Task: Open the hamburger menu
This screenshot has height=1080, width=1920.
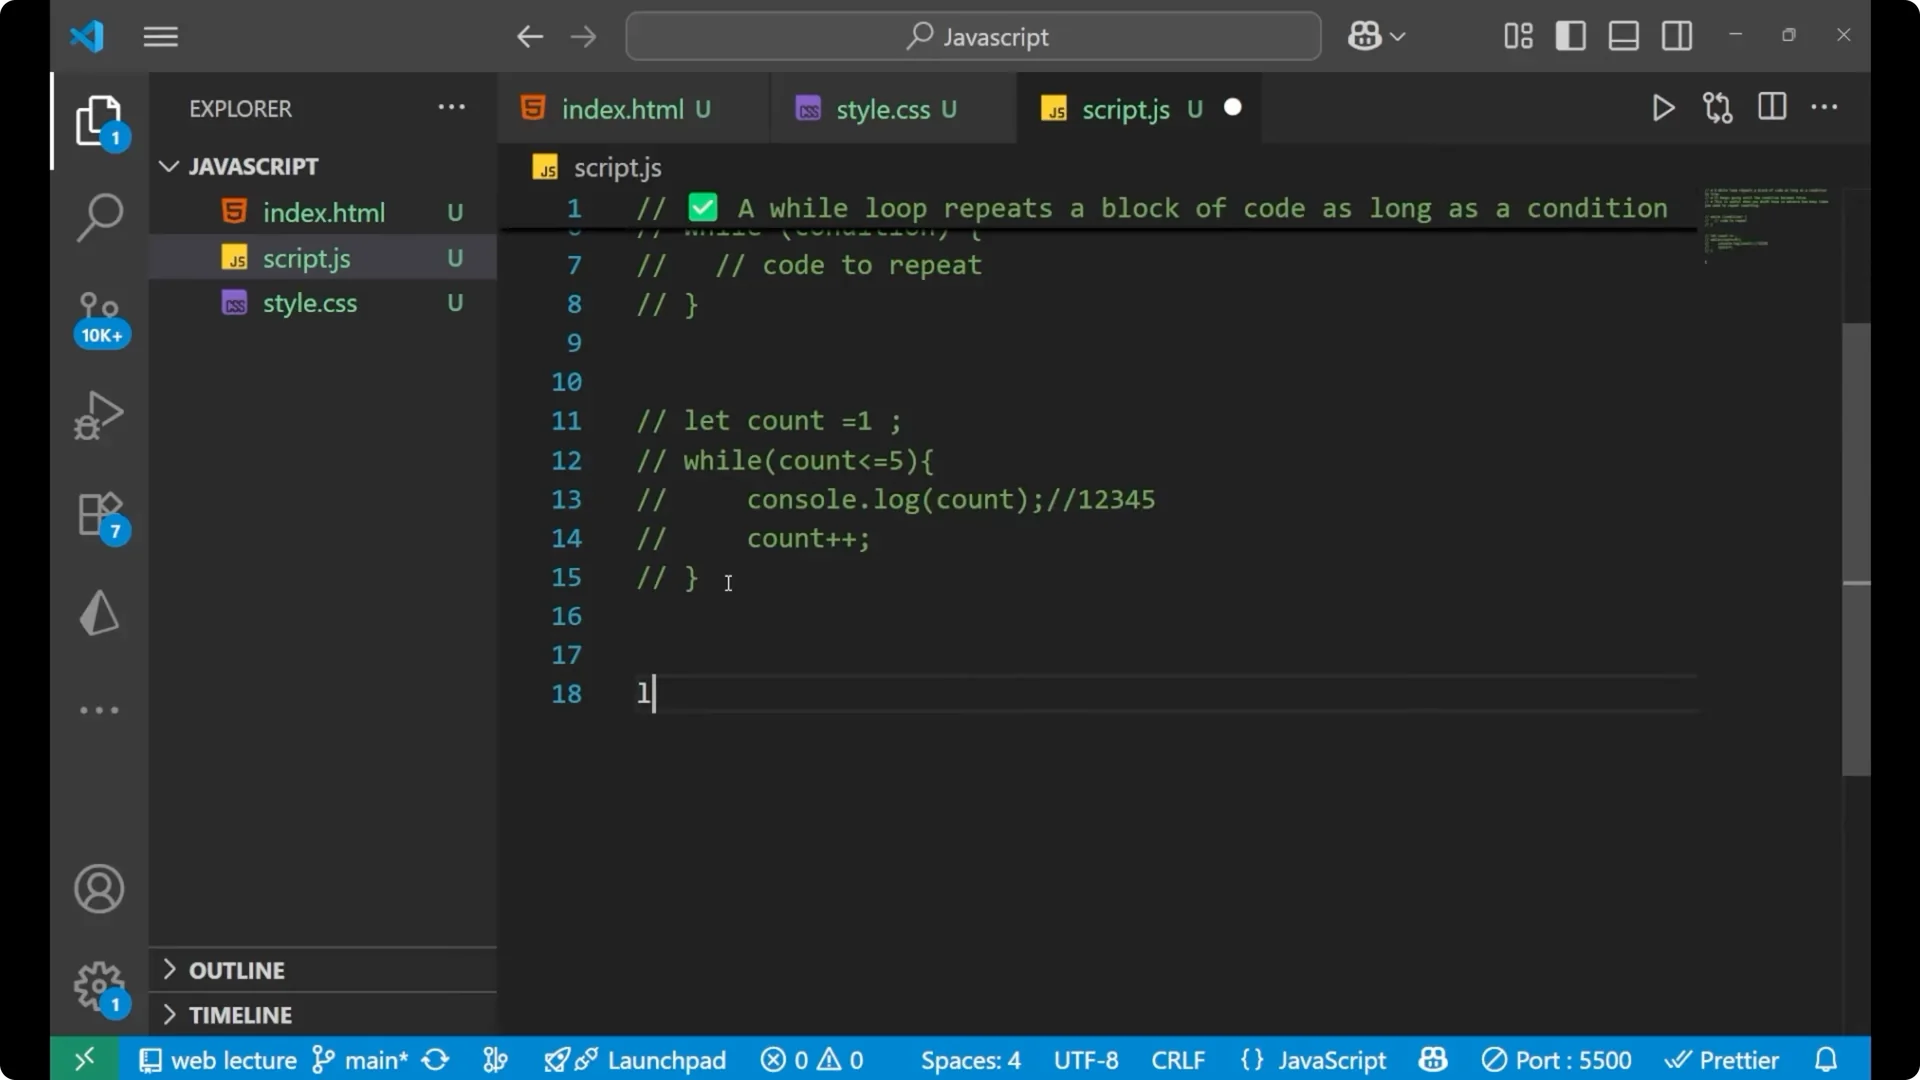Action: [x=160, y=36]
